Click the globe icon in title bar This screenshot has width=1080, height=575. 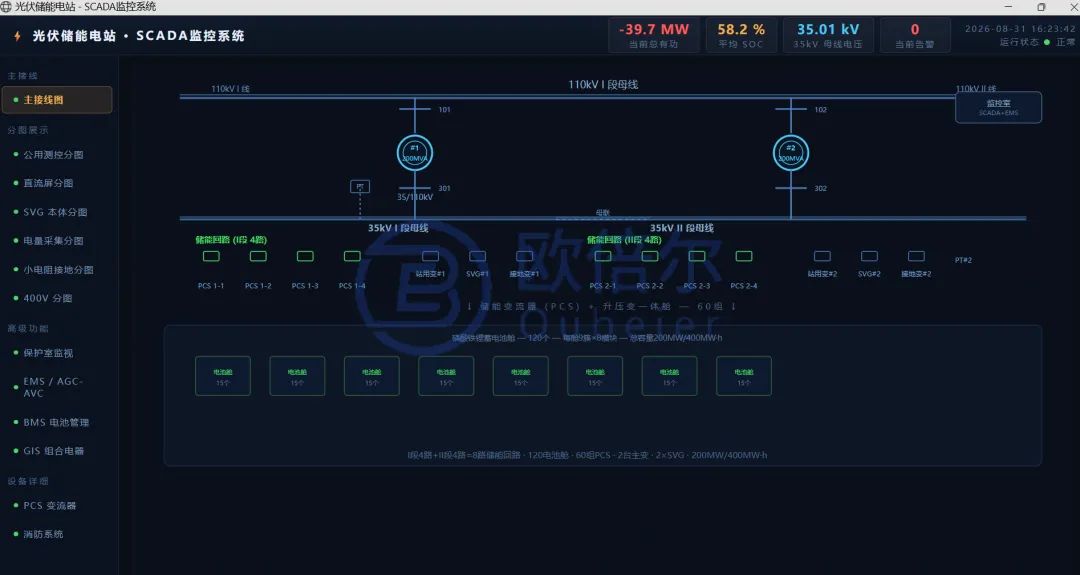(6, 7)
